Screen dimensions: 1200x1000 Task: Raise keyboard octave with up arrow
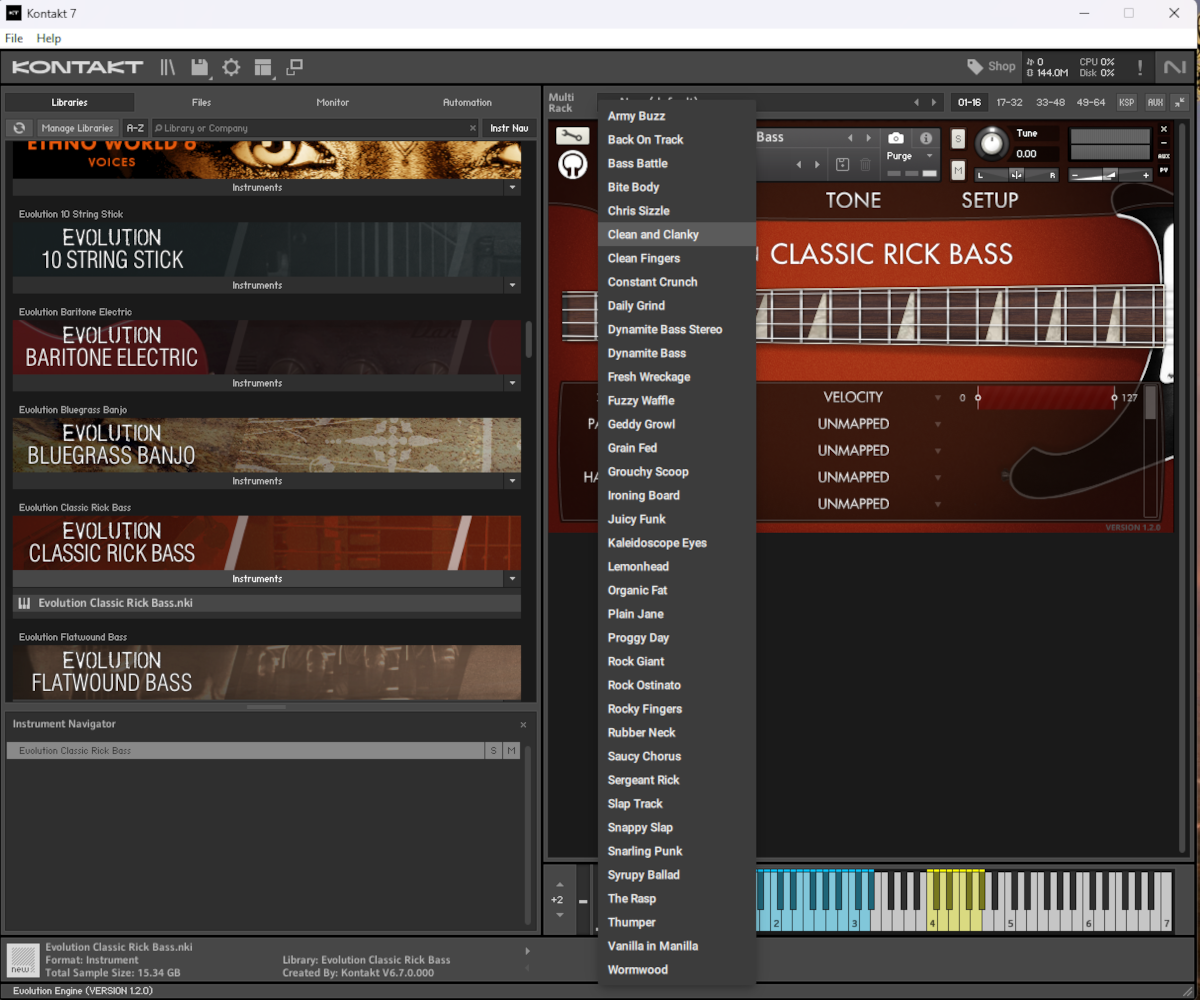(x=559, y=884)
